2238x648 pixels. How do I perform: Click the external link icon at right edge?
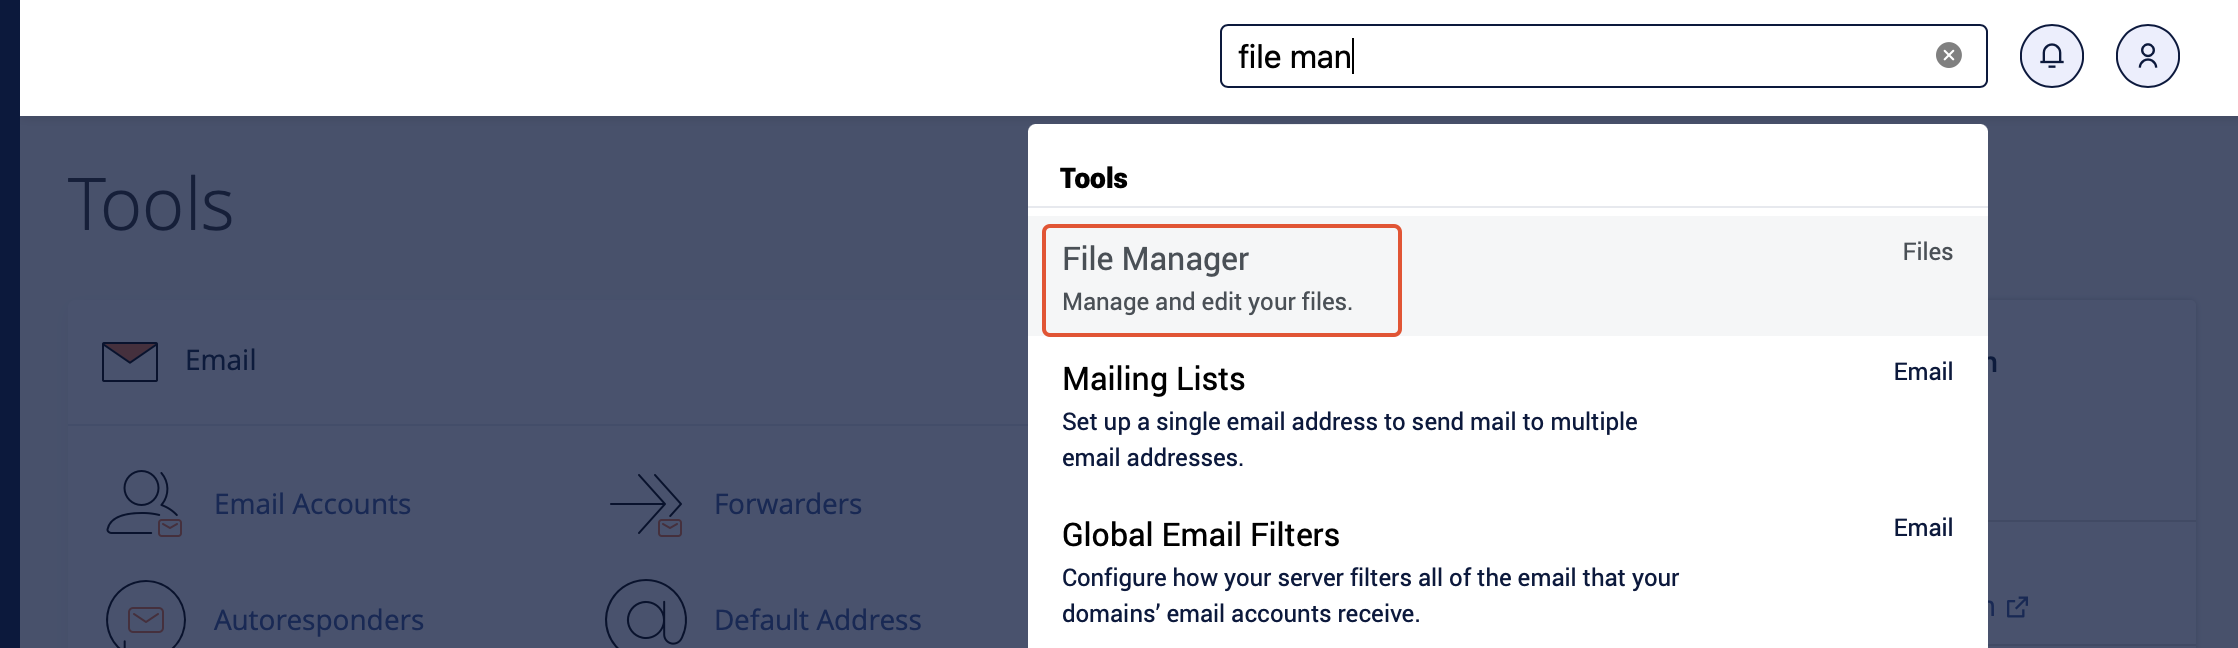click(2017, 607)
